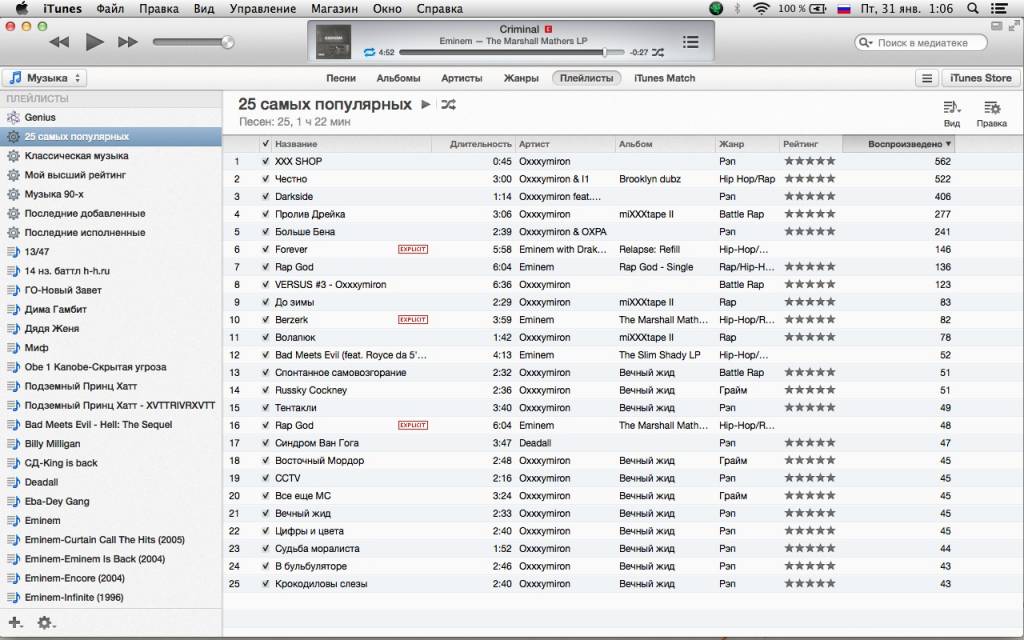Open the Up Next list icon
Viewport: 1024px width, 640px height.
[x=690, y=42]
